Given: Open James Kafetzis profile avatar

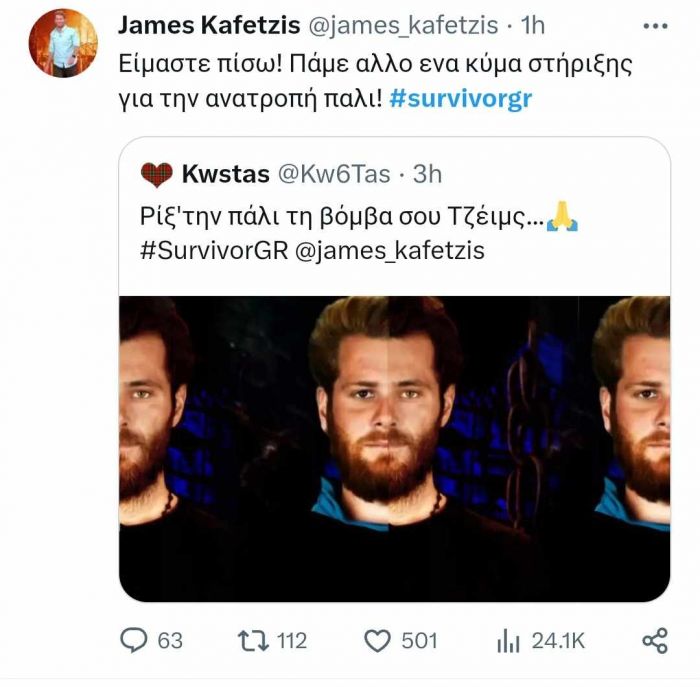Looking at the screenshot, I should point(63,43).
